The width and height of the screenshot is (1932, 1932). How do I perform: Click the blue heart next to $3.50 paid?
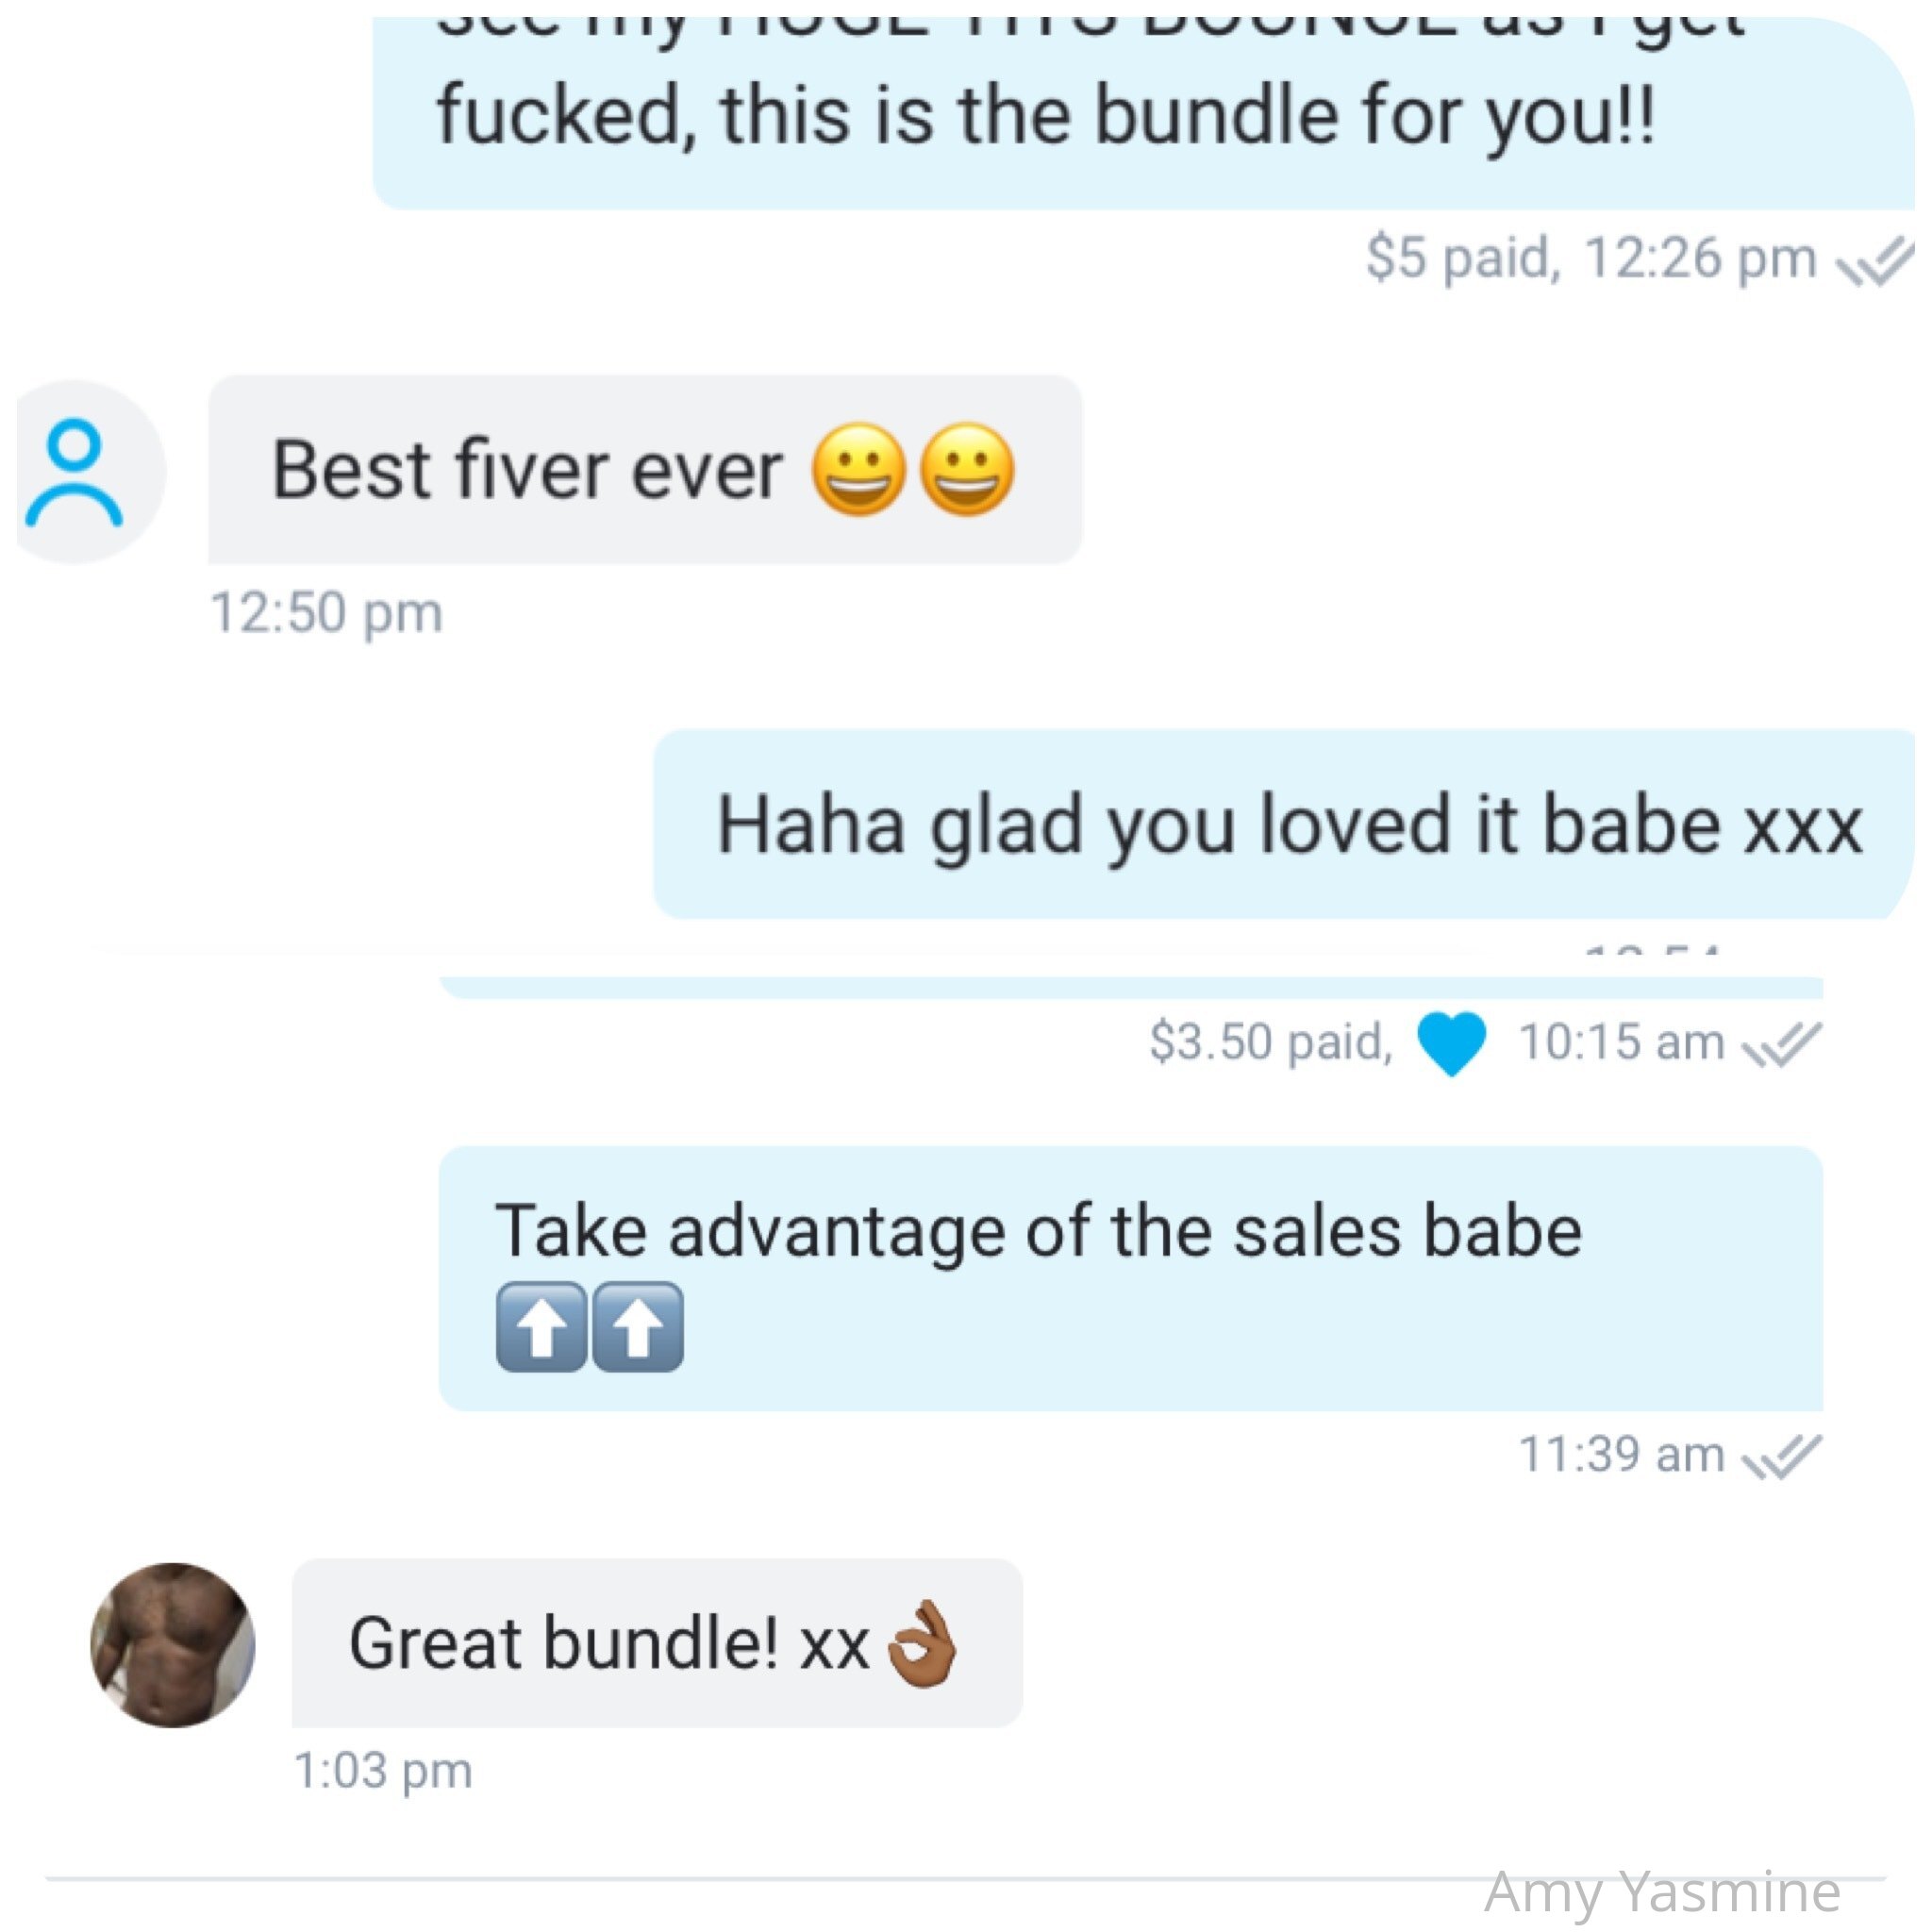pos(1452,1043)
